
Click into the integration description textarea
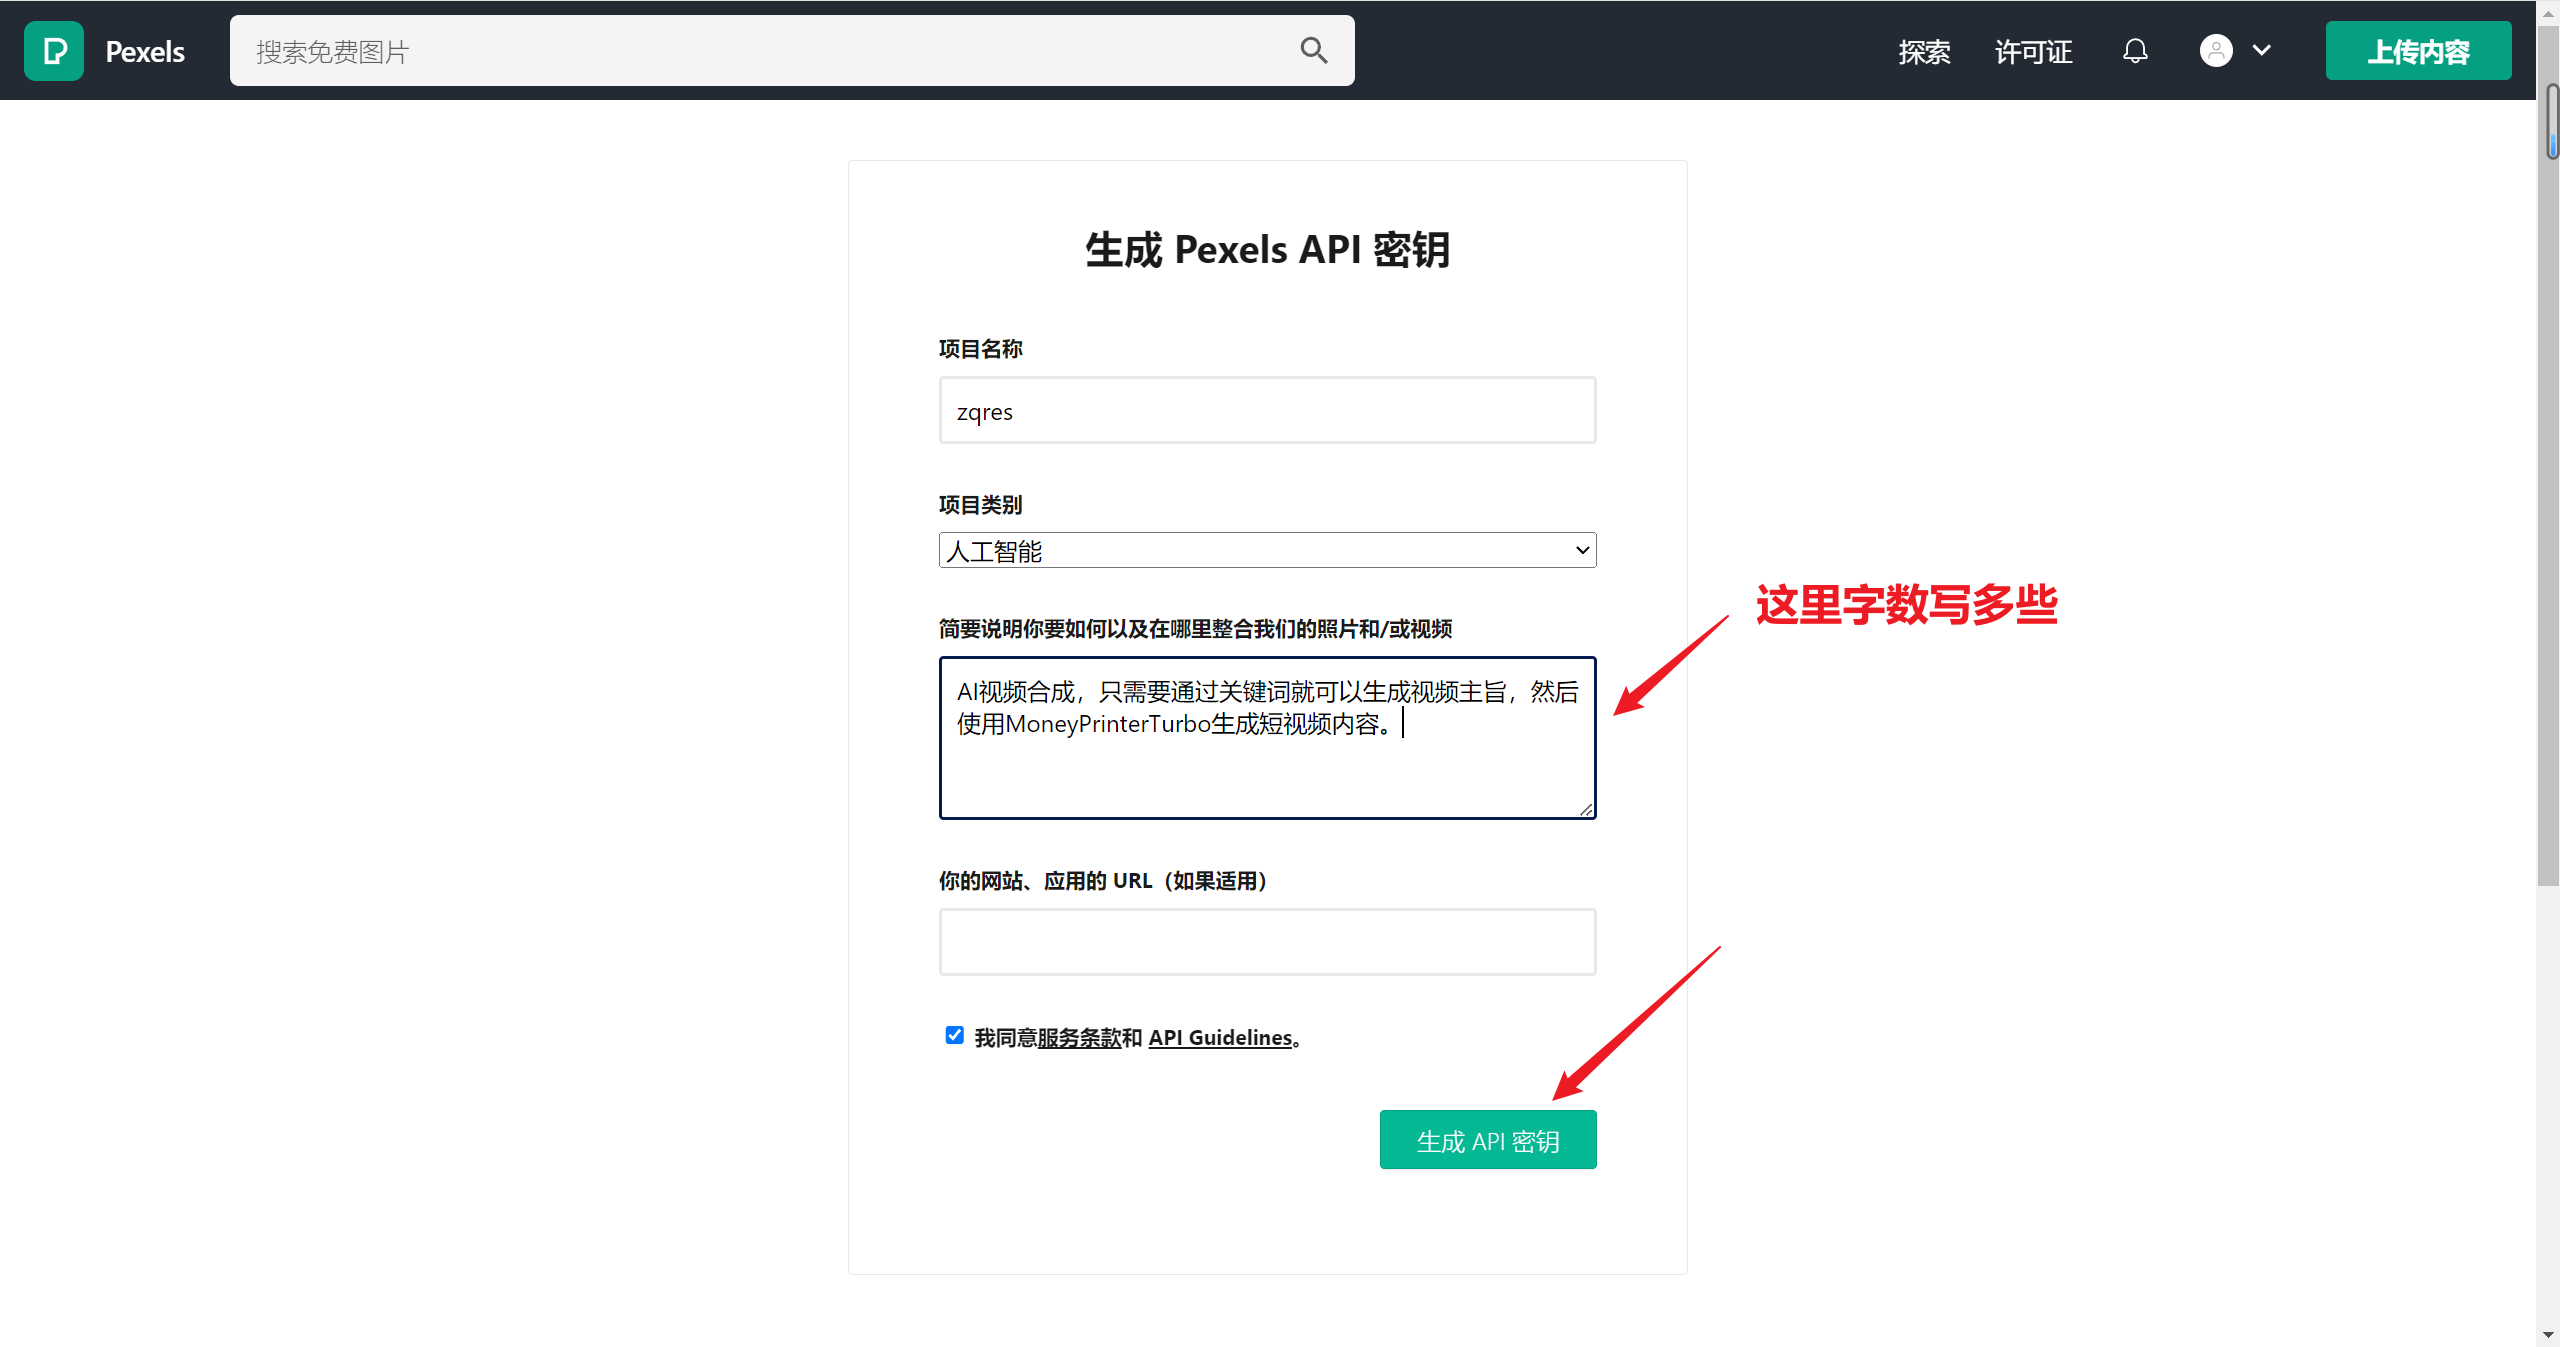pyautogui.click(x=1267, y=738)
